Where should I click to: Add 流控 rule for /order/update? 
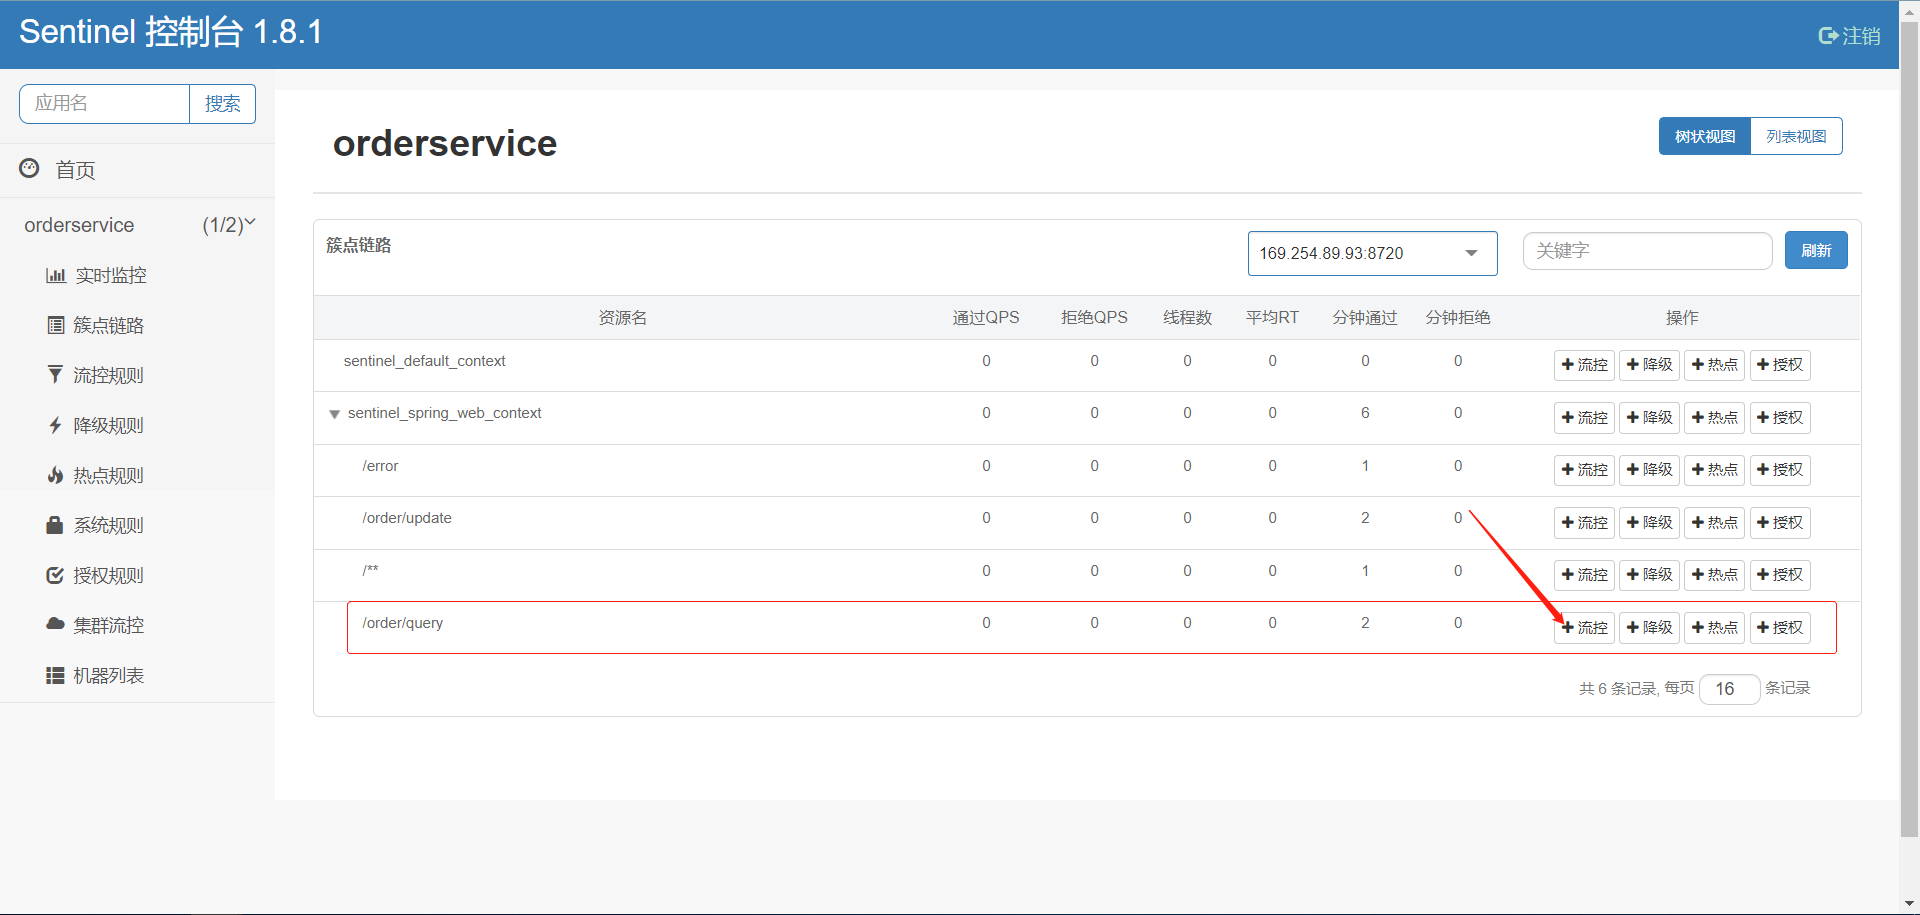point(1585,523)
